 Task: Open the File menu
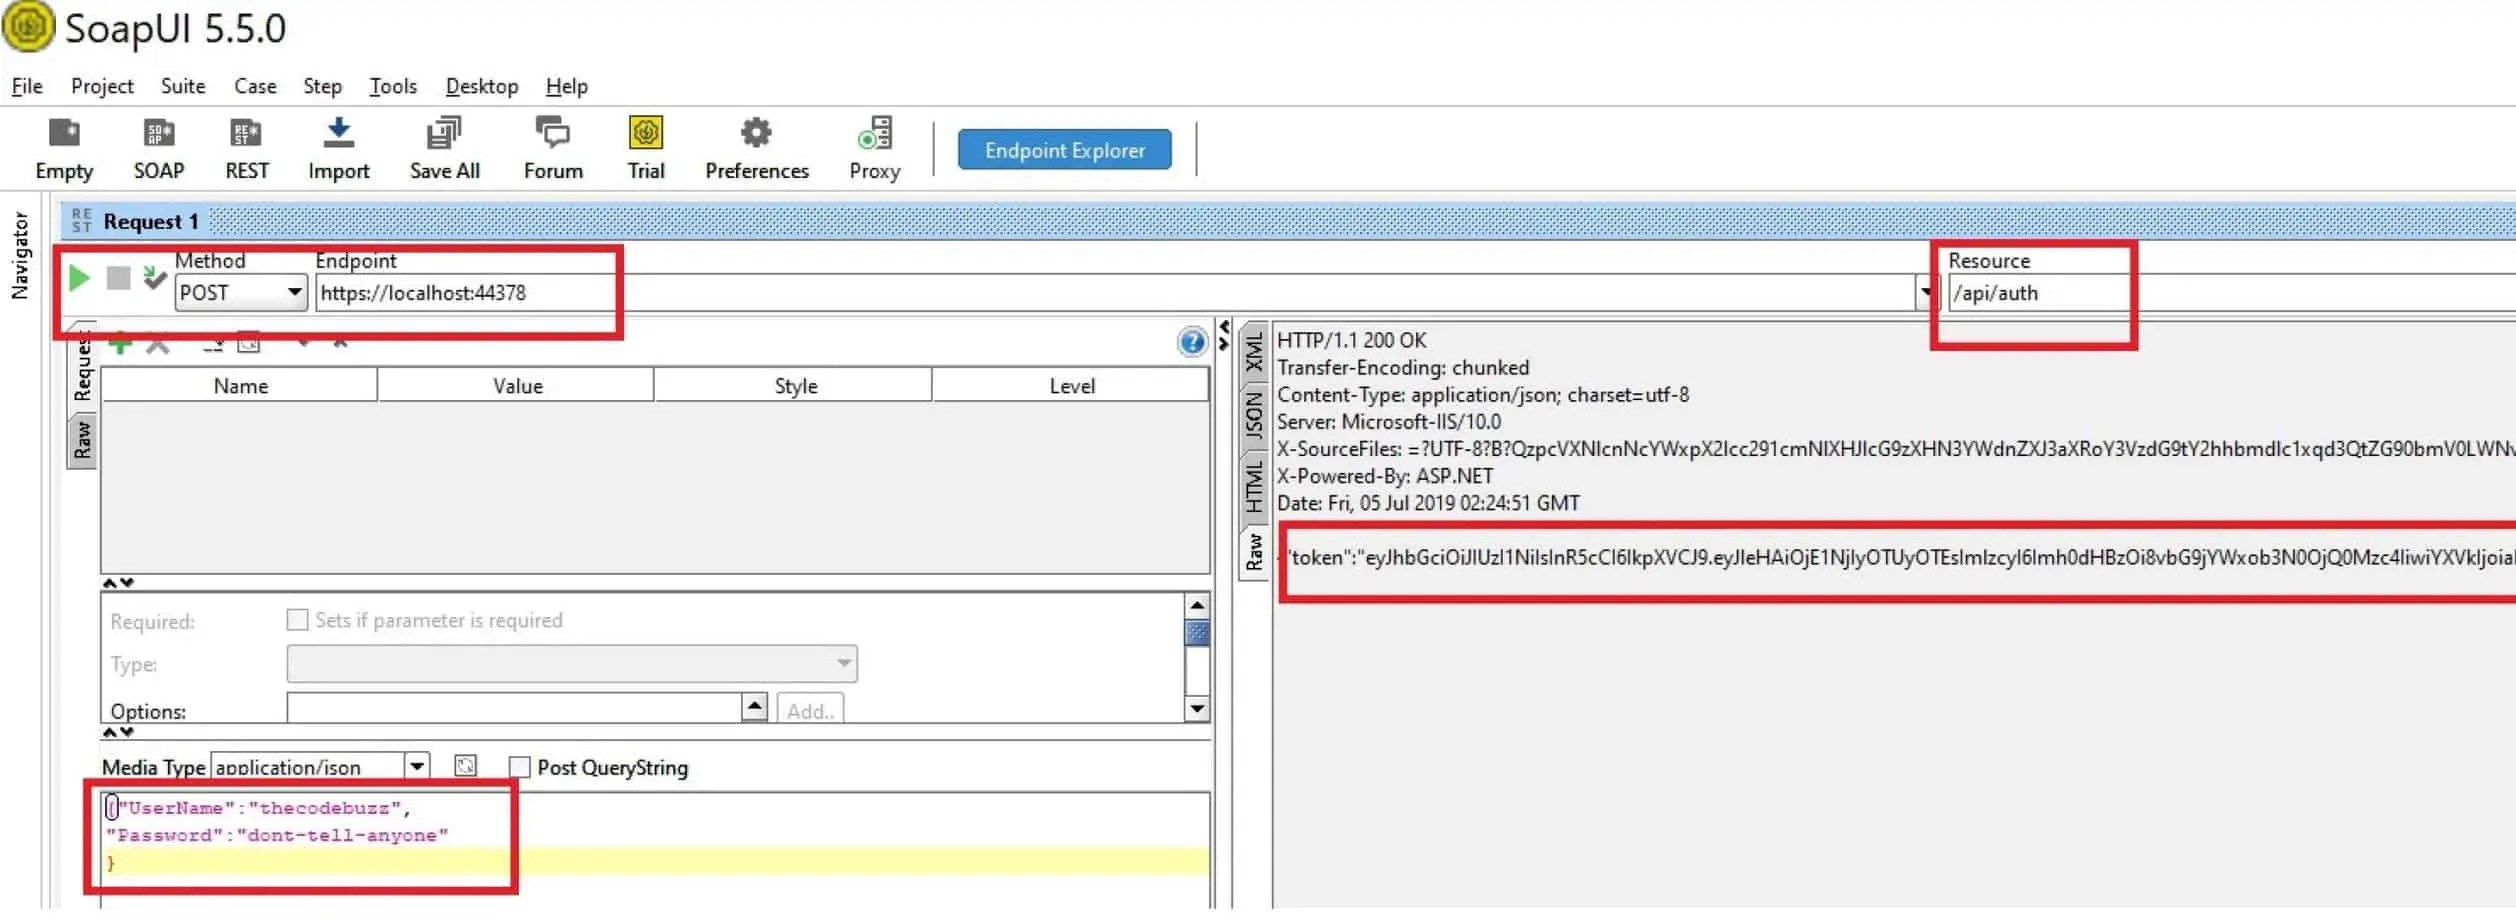[27, 86]
